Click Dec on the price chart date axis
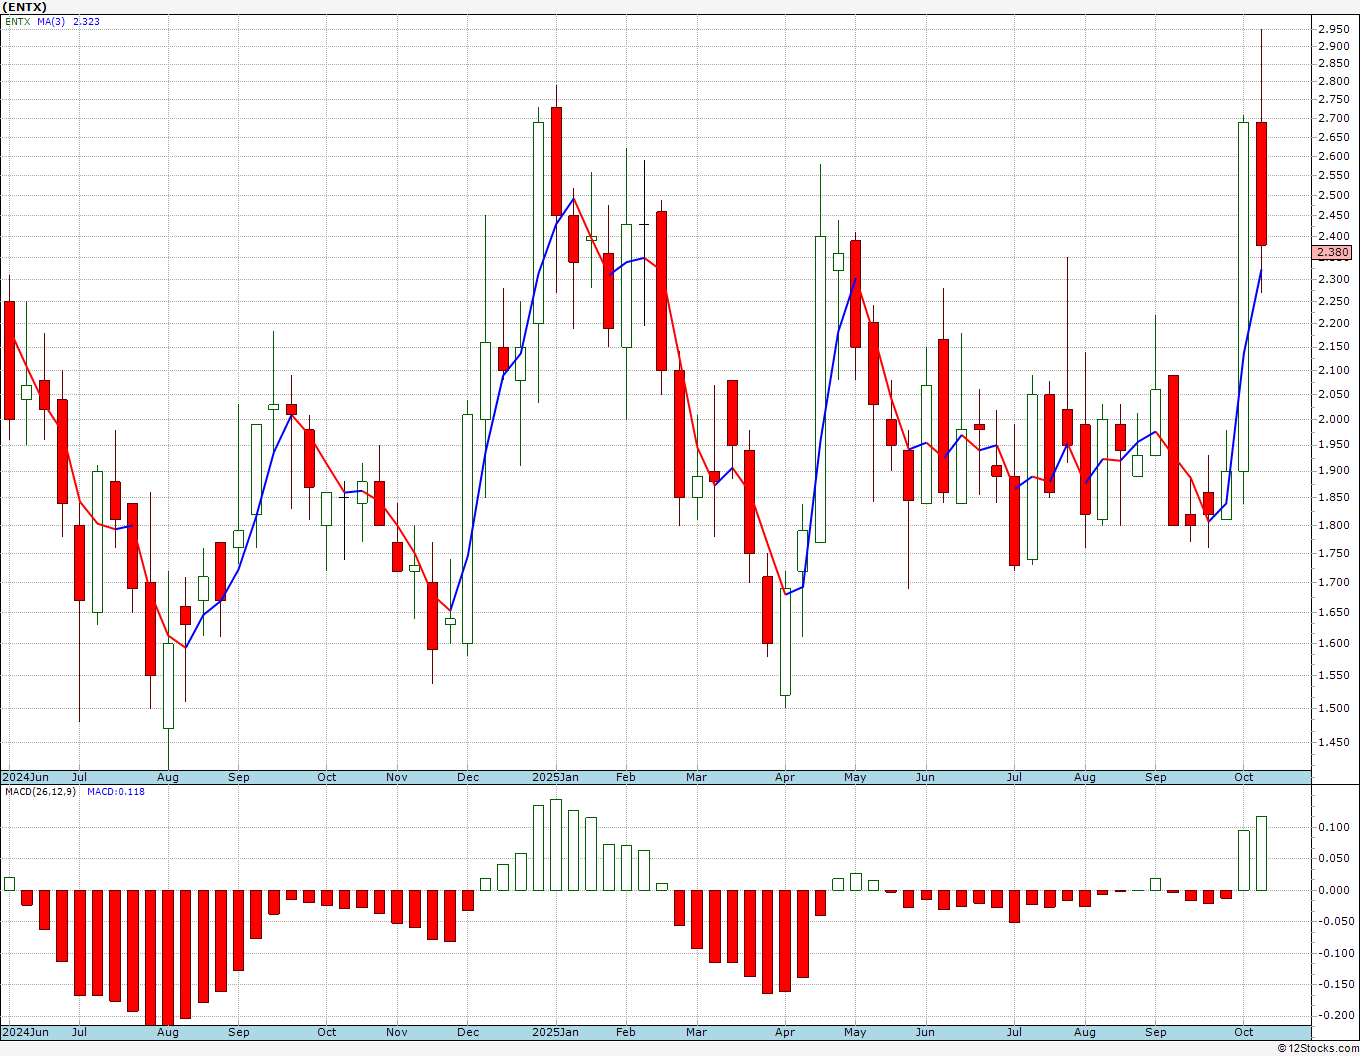The image size is (1360, 1056). [x=468, y=777]
